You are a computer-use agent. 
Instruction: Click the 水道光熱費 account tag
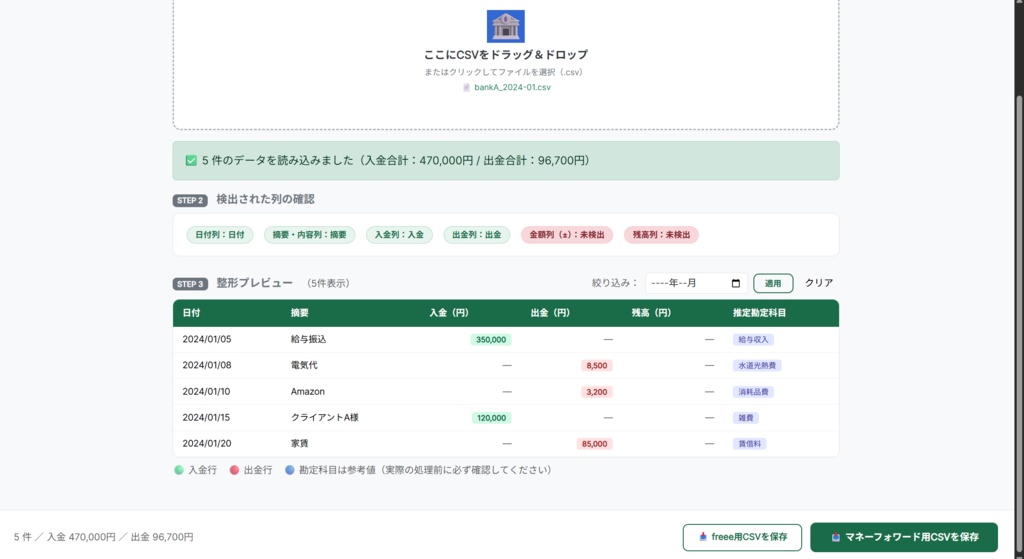coord(757,366)
